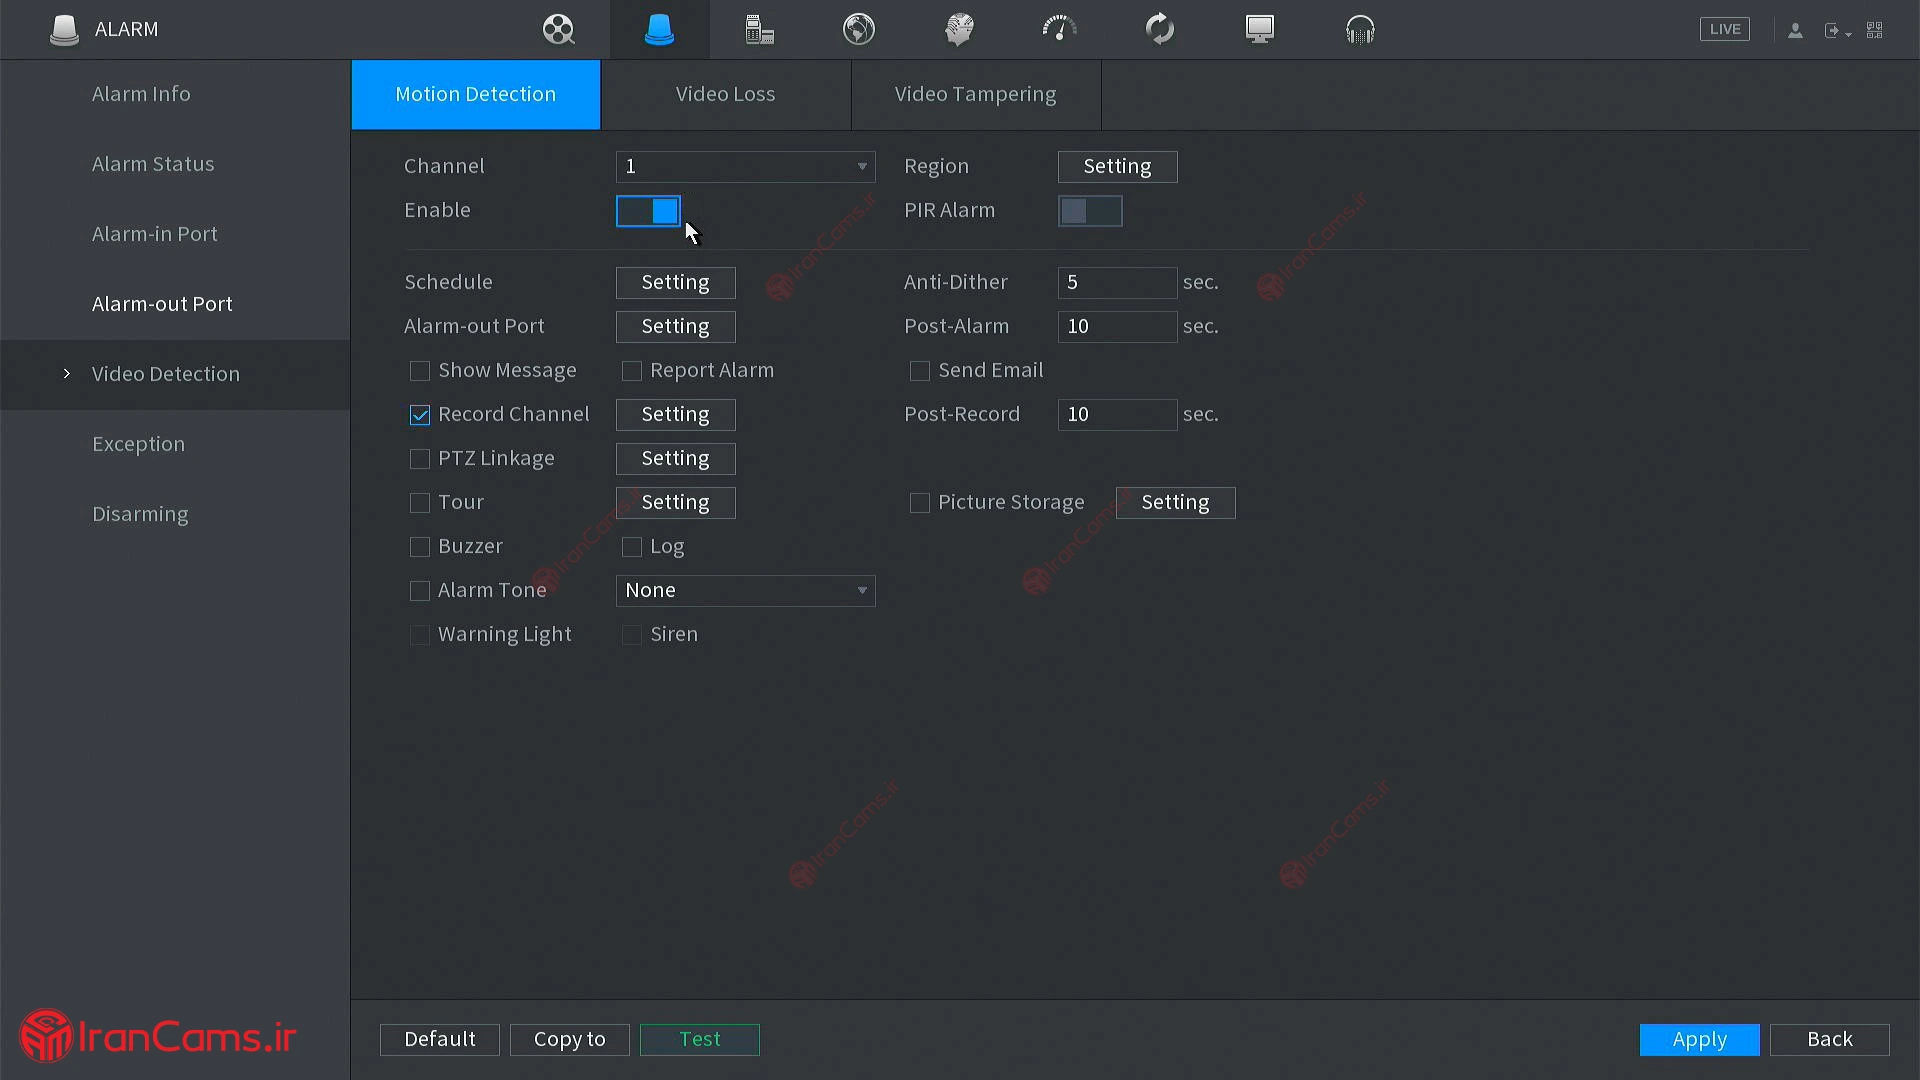Select Alarm-in Port in the sidebar
The image size is (1920, 1080).
(154, 234)
